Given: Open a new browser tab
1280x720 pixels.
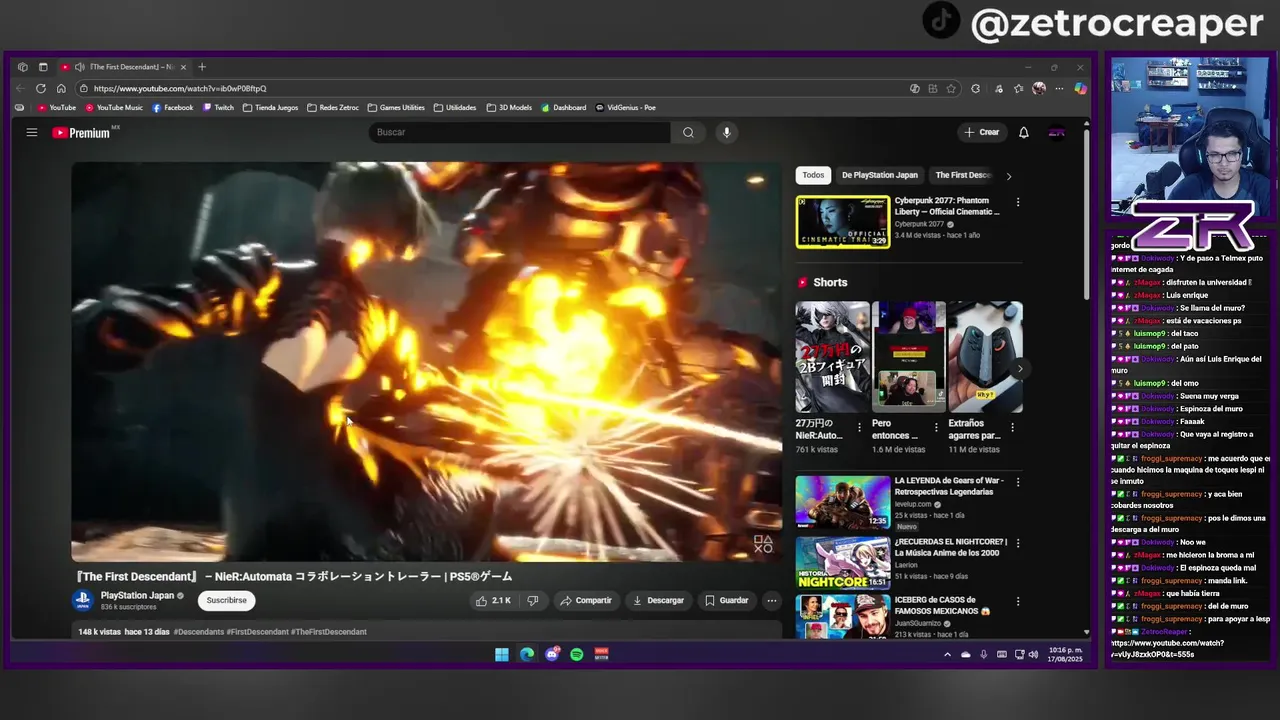Looking at the screenshot, I should click(202, 67).
